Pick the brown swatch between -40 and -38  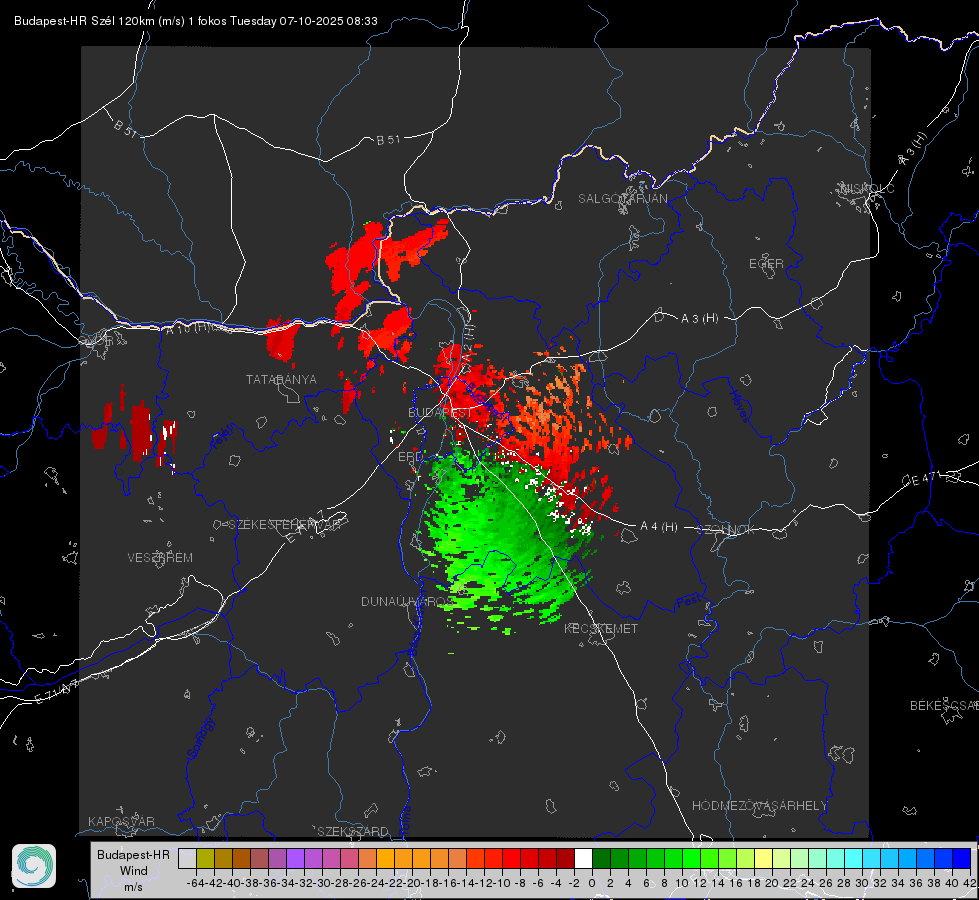click(x=241, y=858)
